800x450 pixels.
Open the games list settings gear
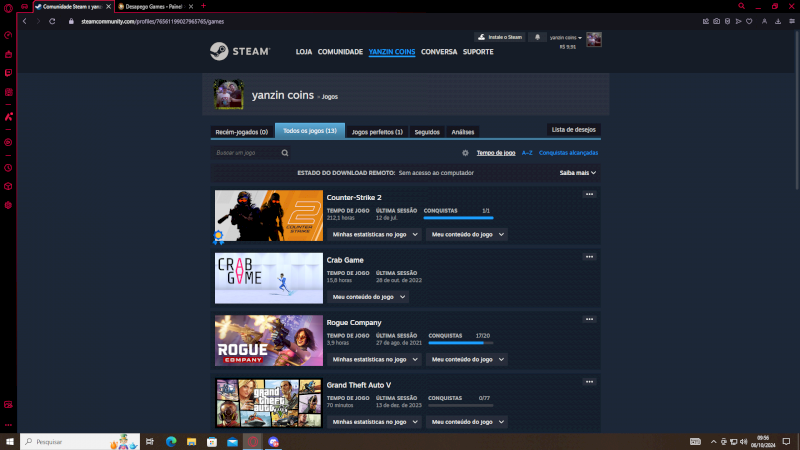click(x=465, y=153)
